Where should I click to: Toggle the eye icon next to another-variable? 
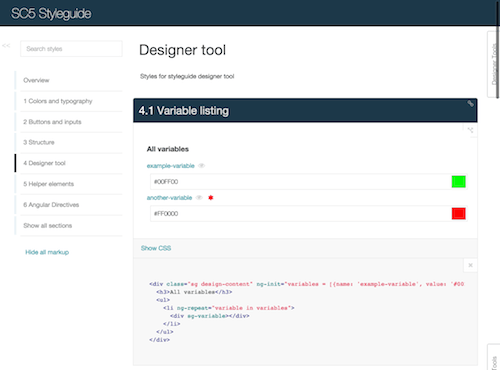199,198
